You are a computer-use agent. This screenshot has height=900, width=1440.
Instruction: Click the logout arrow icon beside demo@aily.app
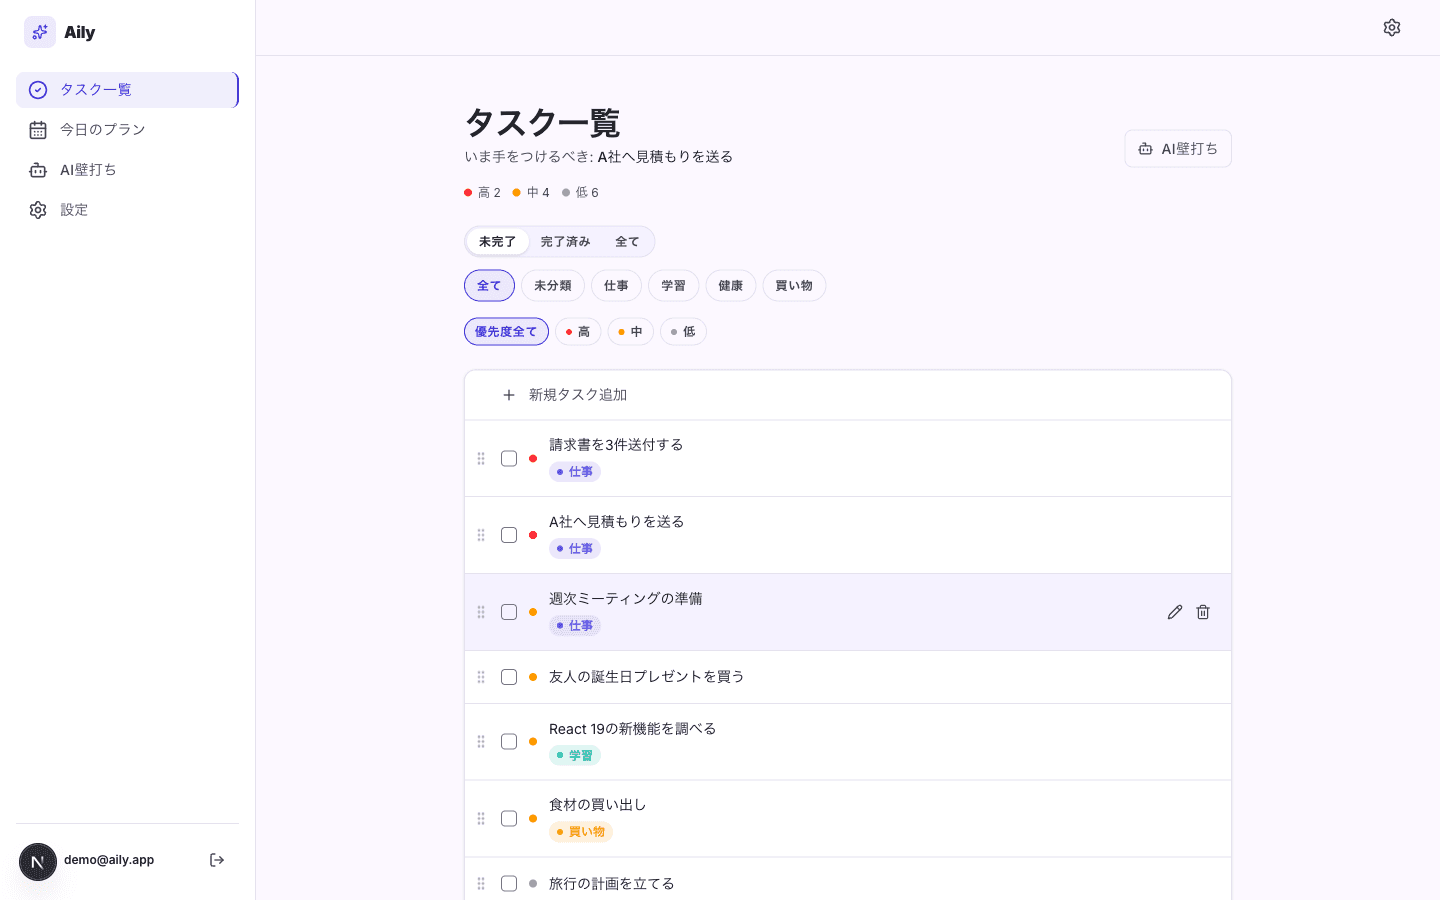click(217, 860)
